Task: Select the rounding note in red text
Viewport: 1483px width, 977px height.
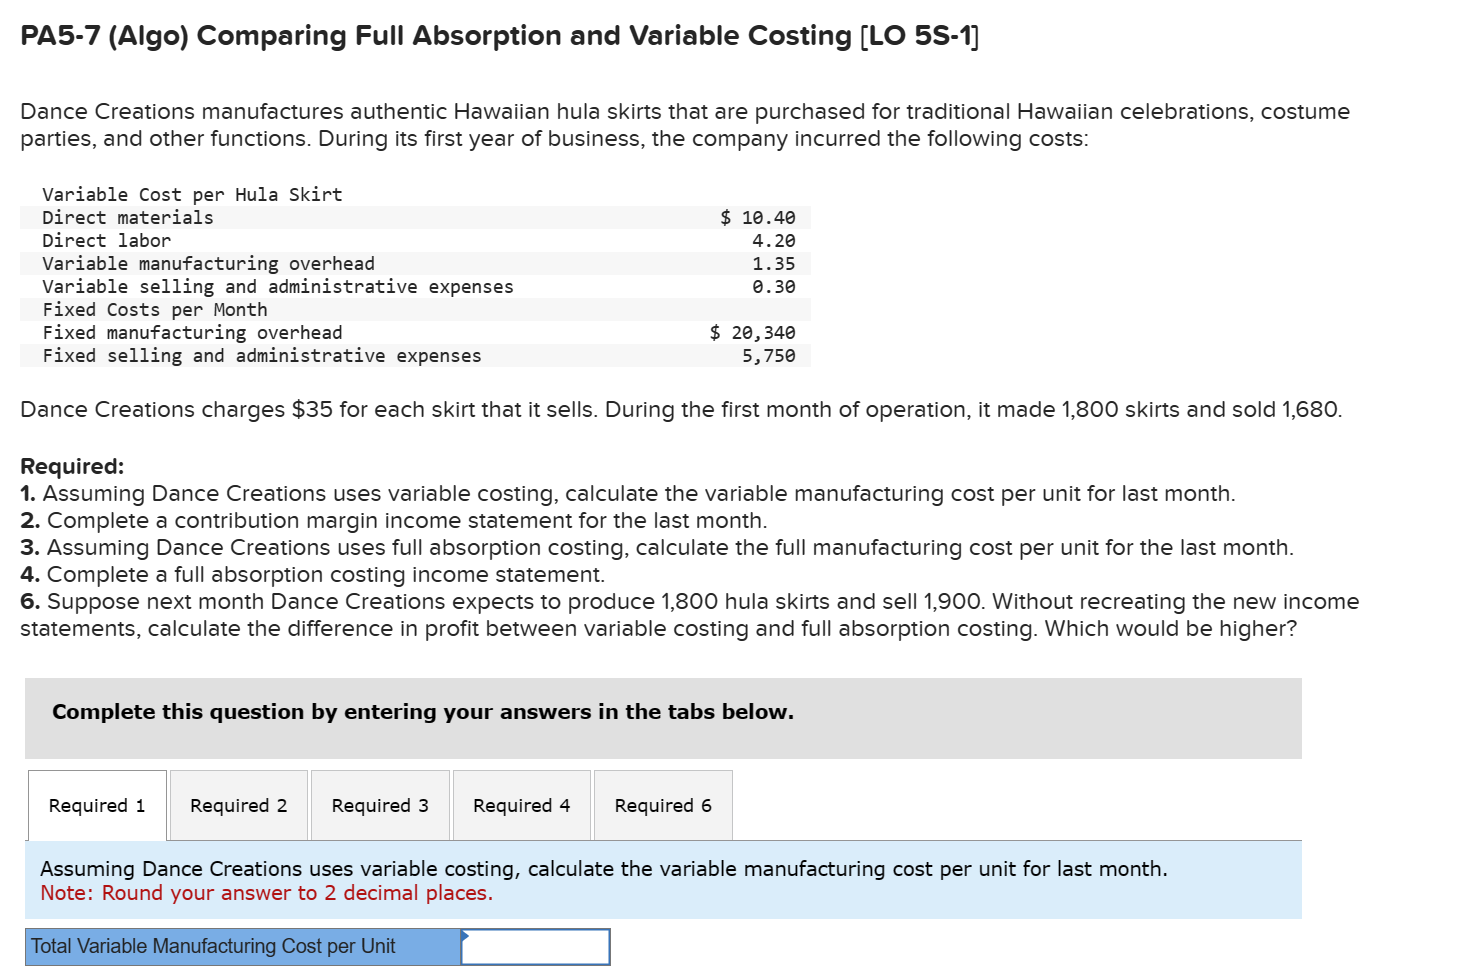Action: coord(266,893)
